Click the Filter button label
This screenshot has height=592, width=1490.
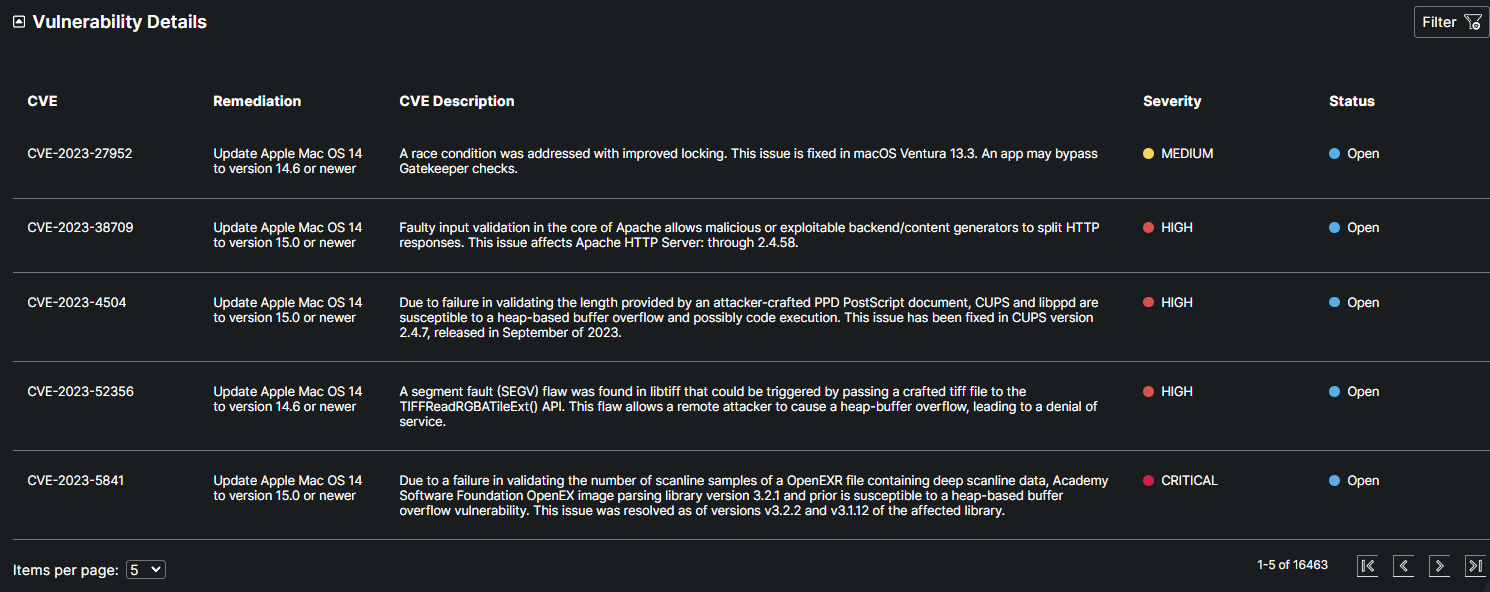tap(1439, 22)
